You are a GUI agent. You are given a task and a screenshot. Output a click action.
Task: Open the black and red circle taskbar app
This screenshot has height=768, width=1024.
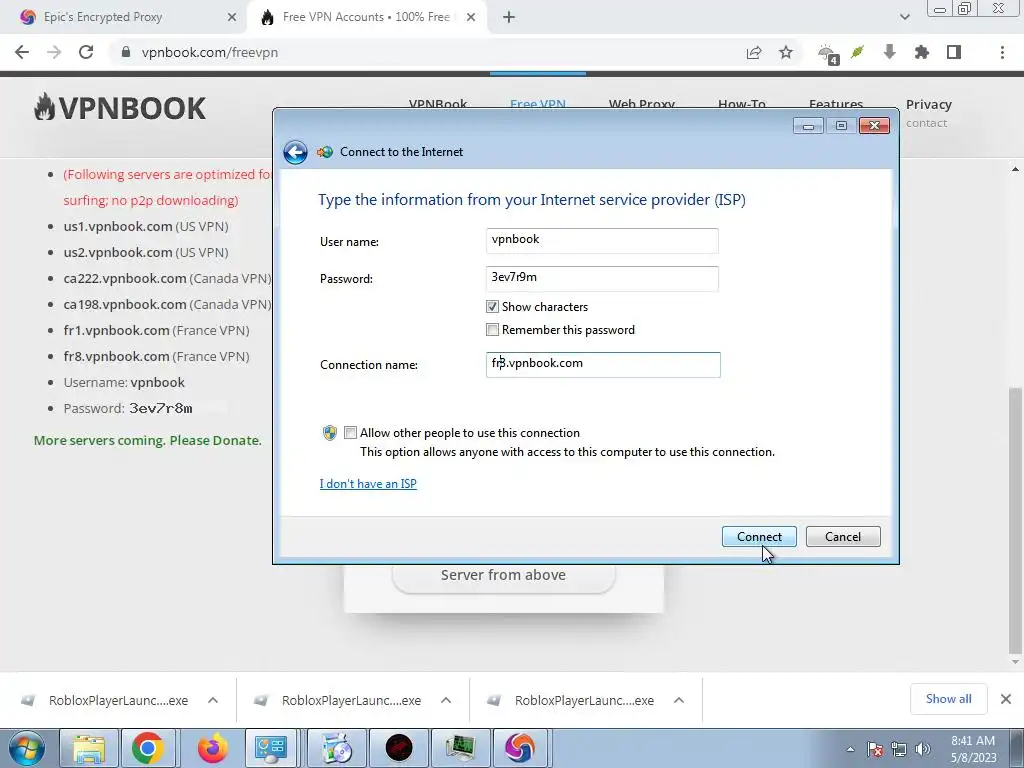399,748
